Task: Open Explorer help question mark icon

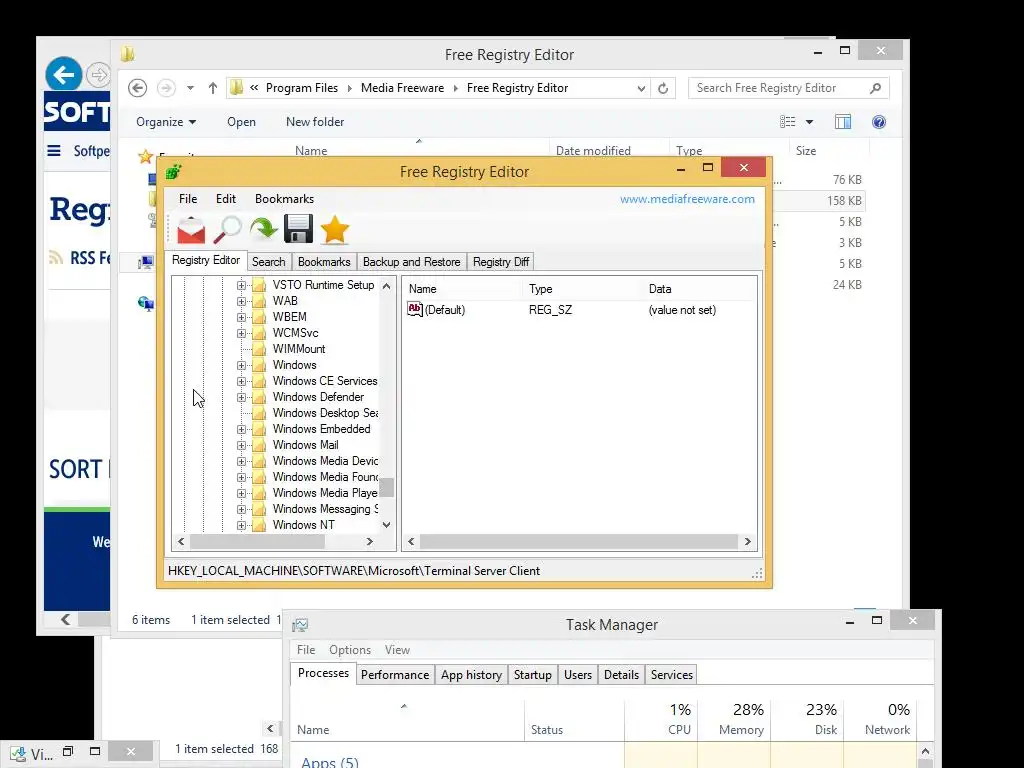Action: pos(879,122)
